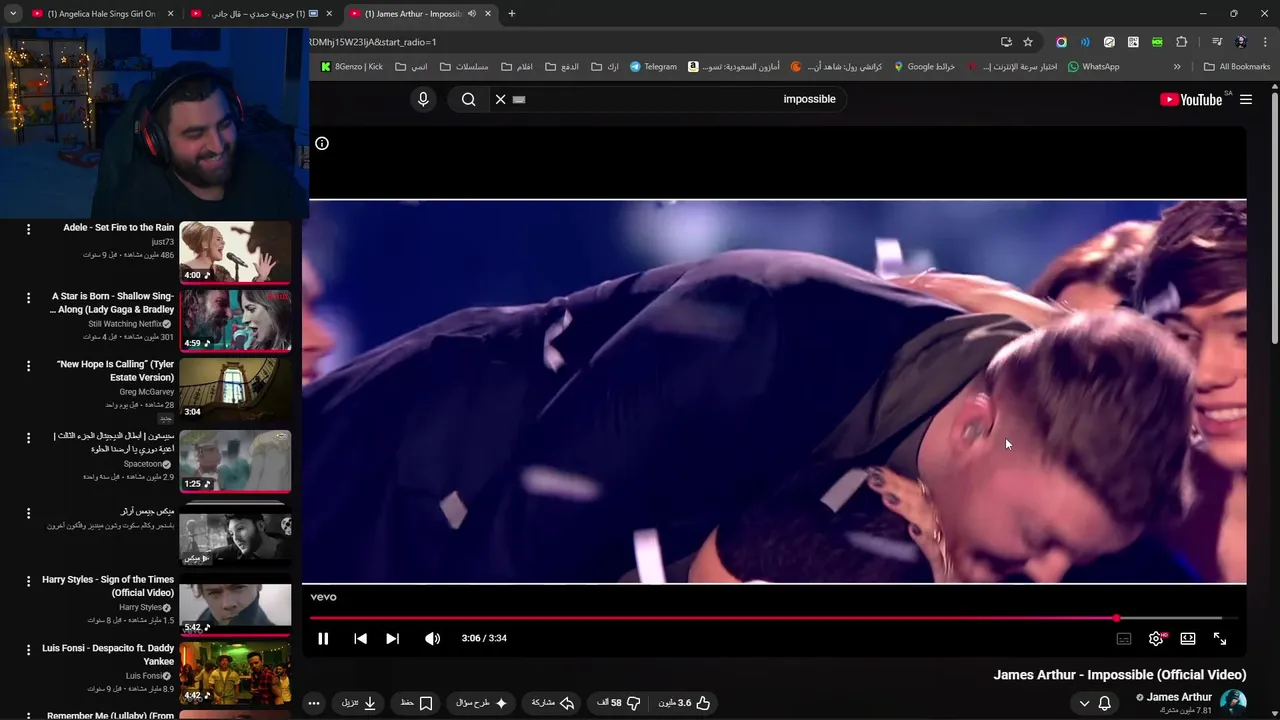Open the All Bookmarks folder

coord(1237,67)
